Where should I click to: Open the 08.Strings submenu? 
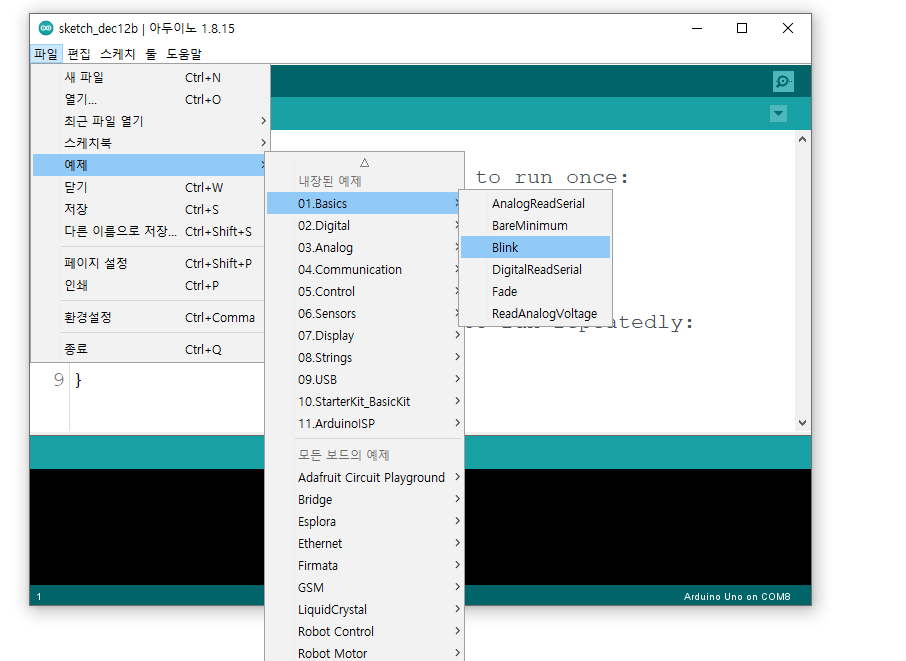click(x=364, y=357)
